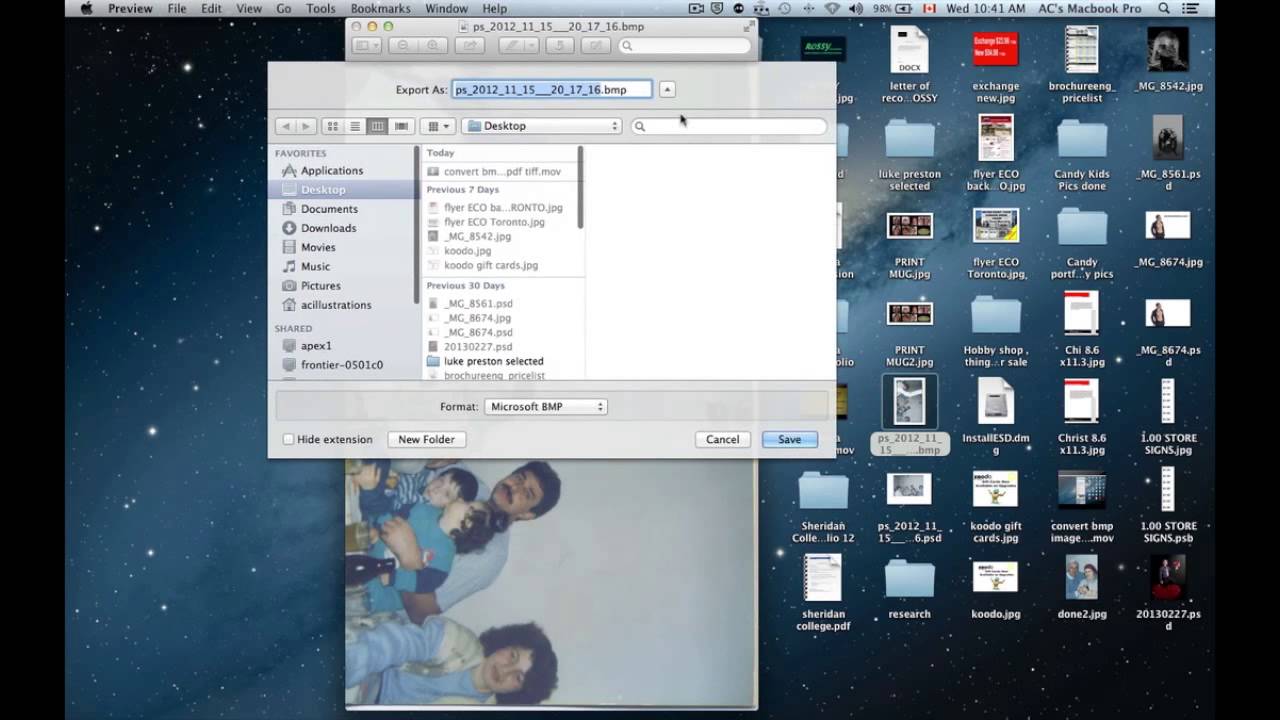Click Preview toolbar zoom in icon
Screen dimensions: 1280x720
coord(433,46)
